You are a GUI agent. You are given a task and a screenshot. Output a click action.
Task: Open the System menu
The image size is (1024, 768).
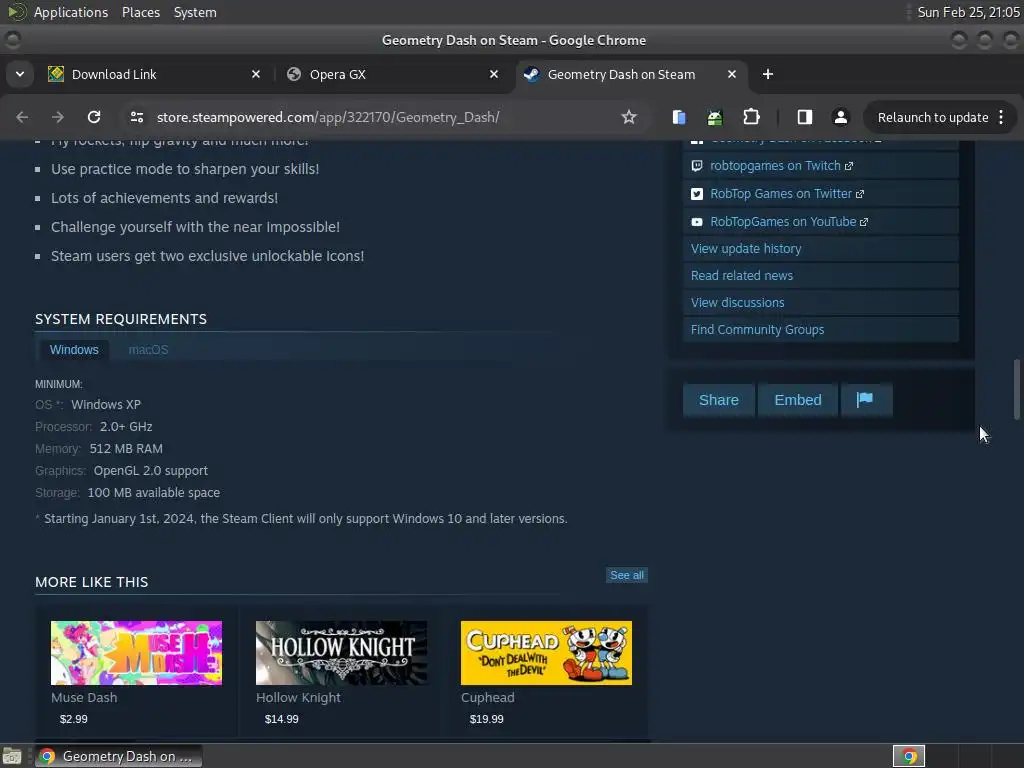(195, 12)
